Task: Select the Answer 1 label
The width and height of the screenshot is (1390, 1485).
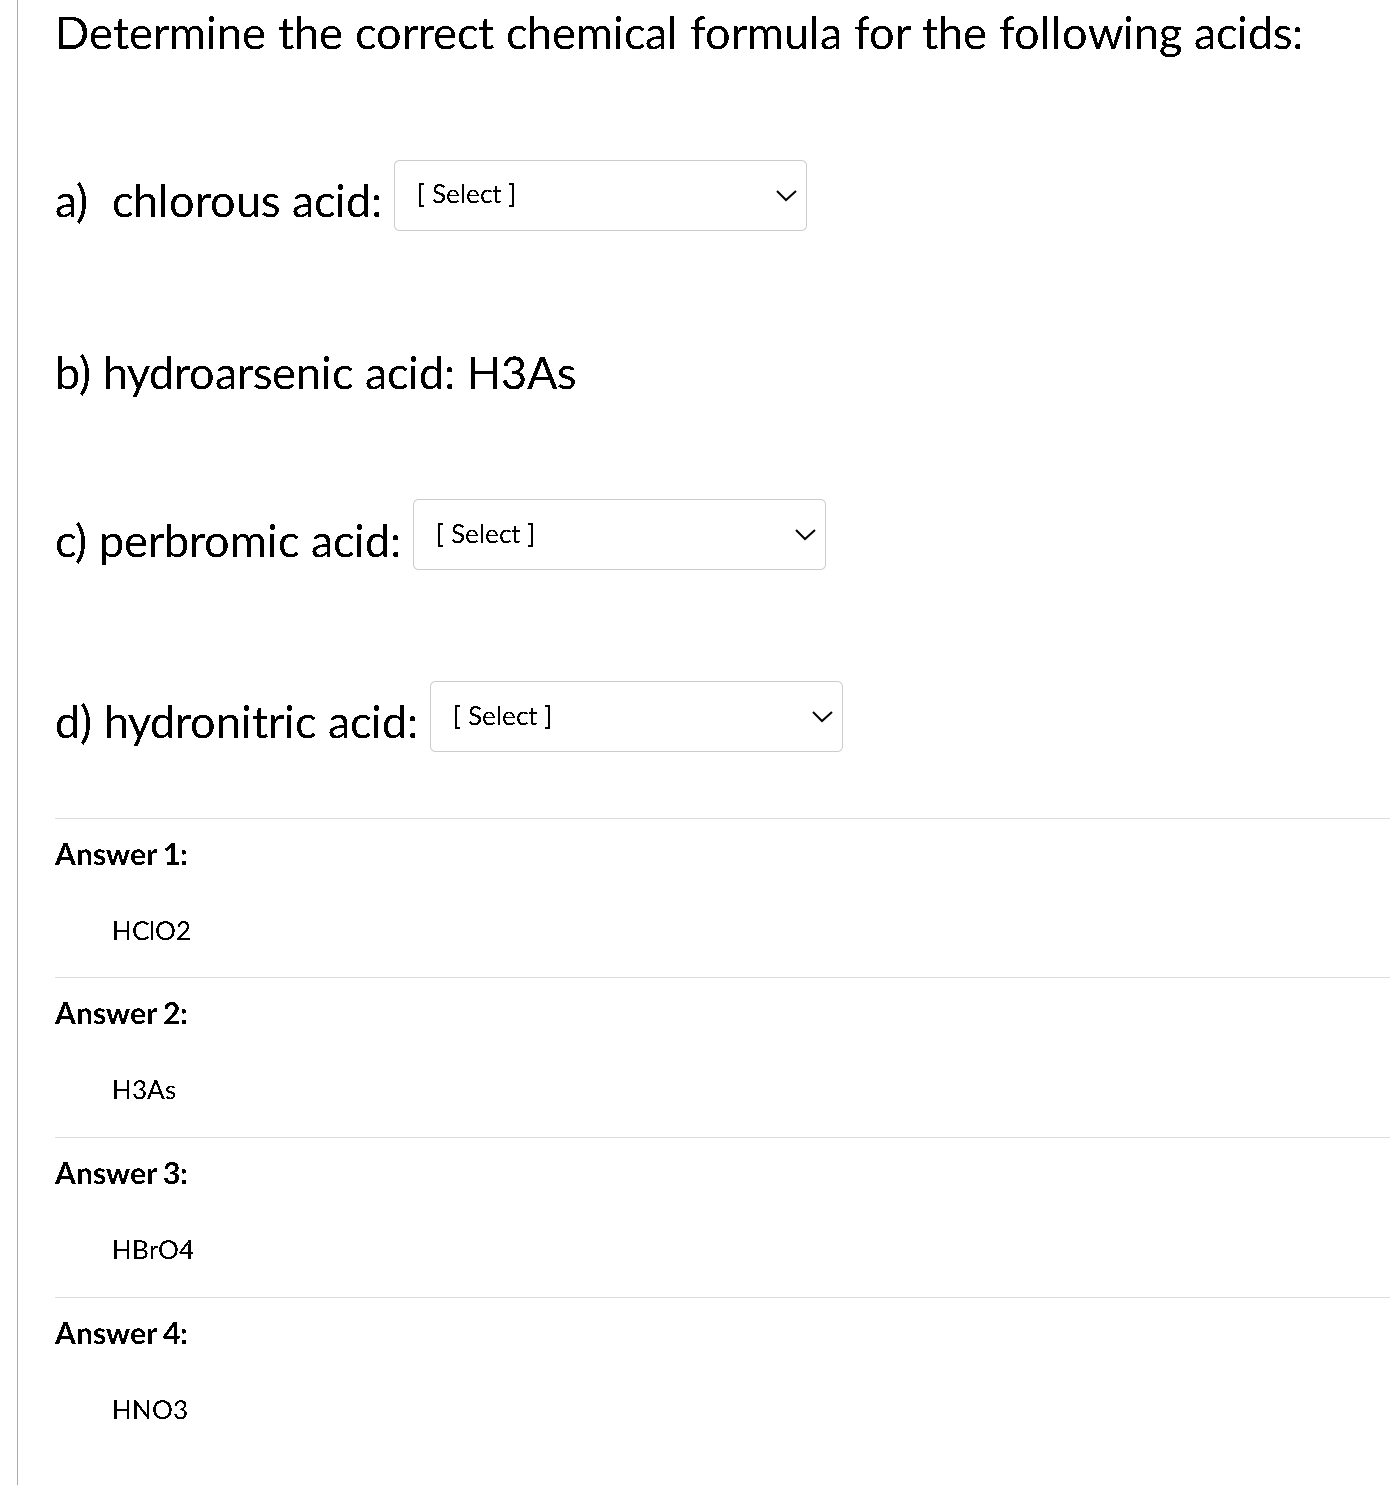Action: coord(121,855)
